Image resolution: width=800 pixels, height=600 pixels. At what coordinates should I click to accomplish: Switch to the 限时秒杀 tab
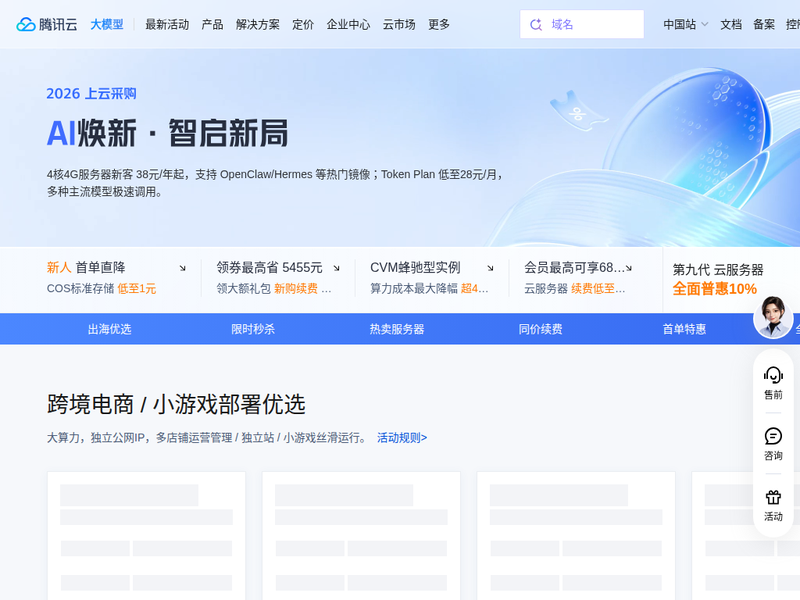click(x=253, y=329)
